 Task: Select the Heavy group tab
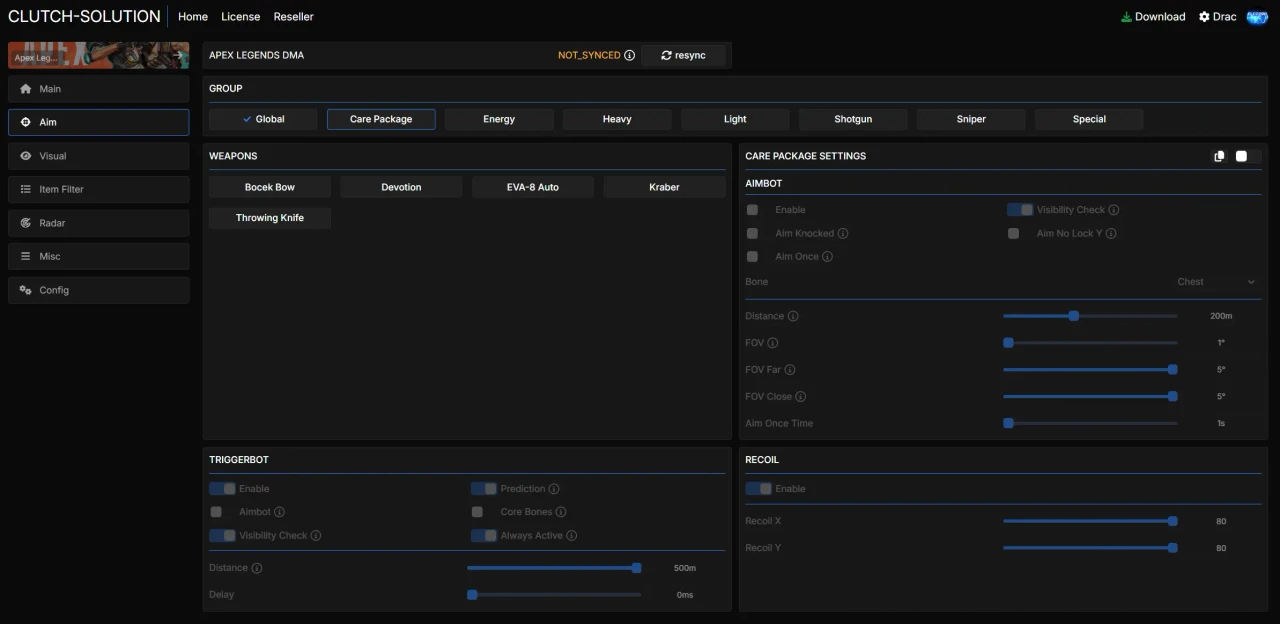[x=617, y=119]
